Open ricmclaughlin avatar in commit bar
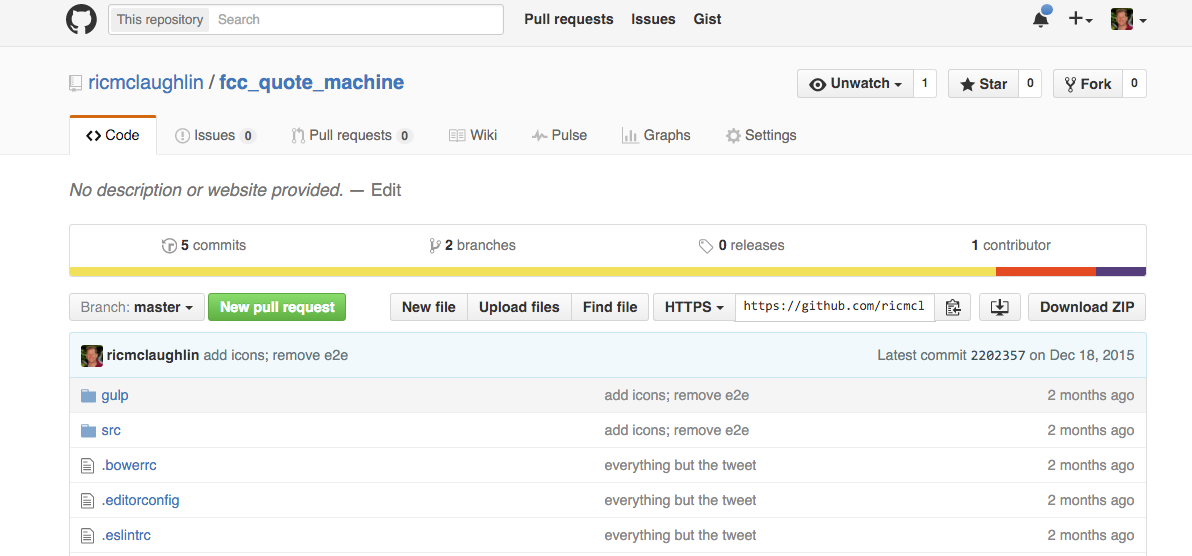1192x556 pixels. (x=92, y=355)
